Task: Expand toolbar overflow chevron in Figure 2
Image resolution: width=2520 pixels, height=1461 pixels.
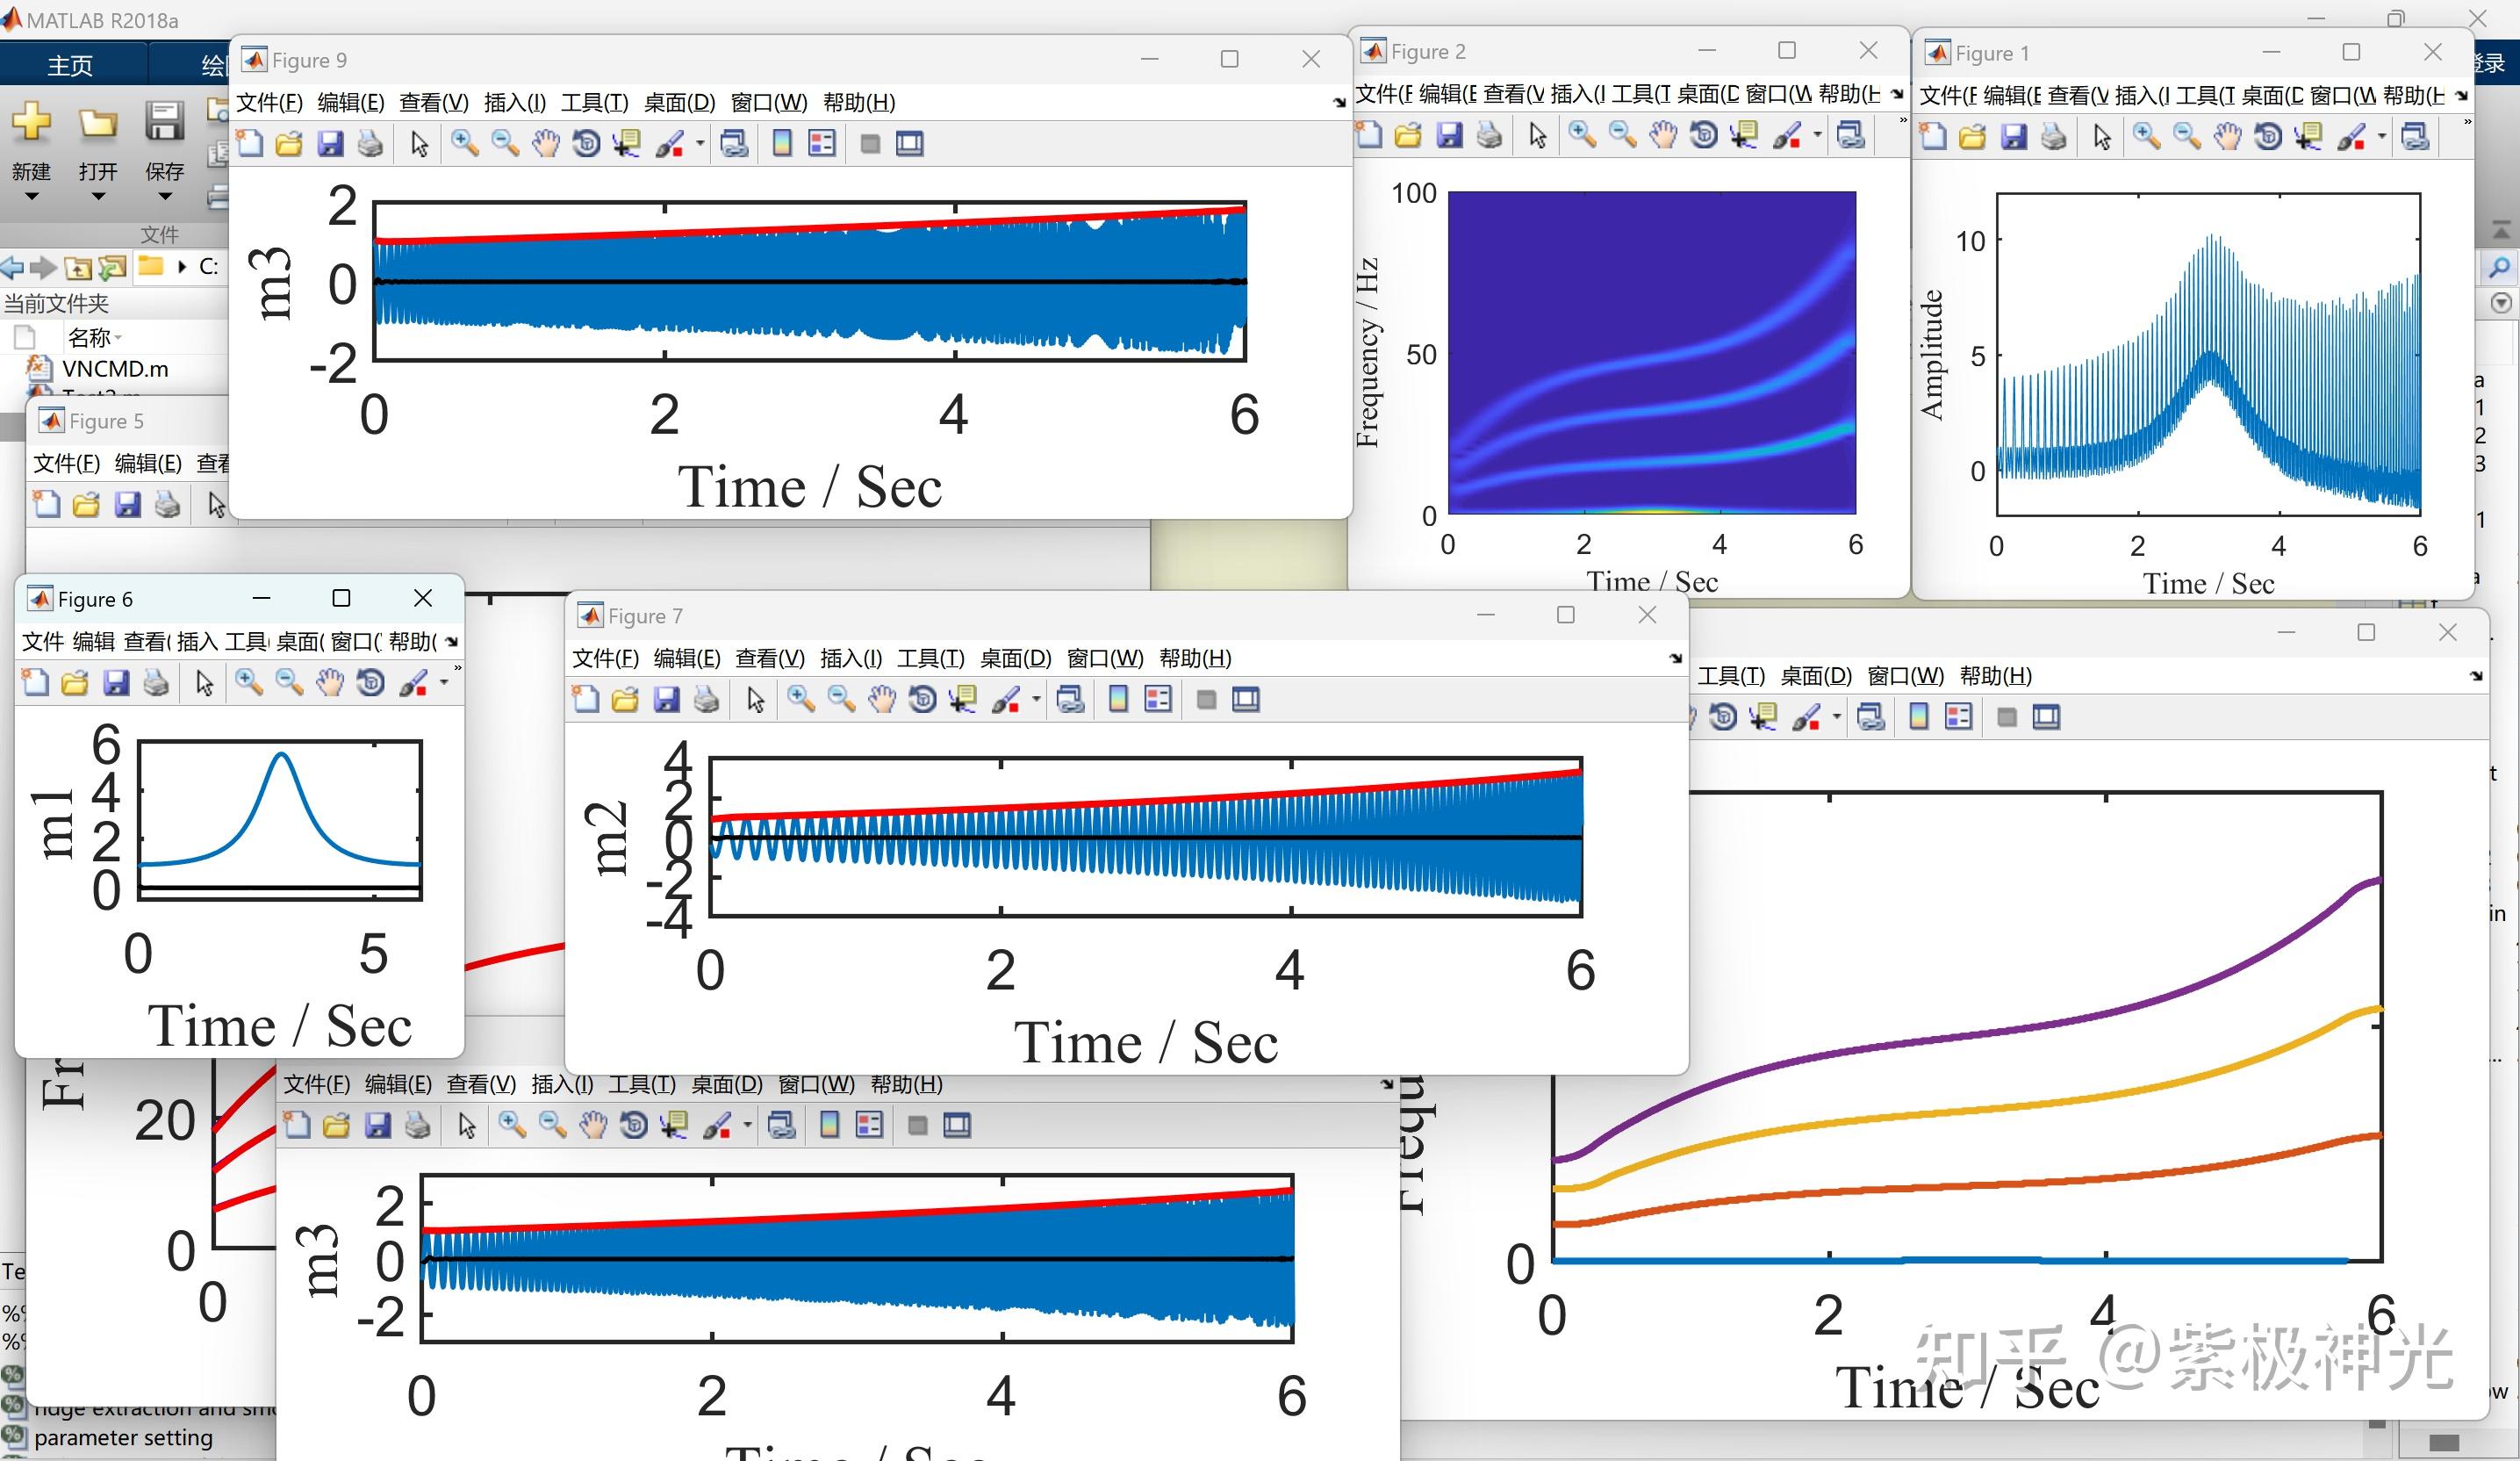Action: [x=1902, y=121]
